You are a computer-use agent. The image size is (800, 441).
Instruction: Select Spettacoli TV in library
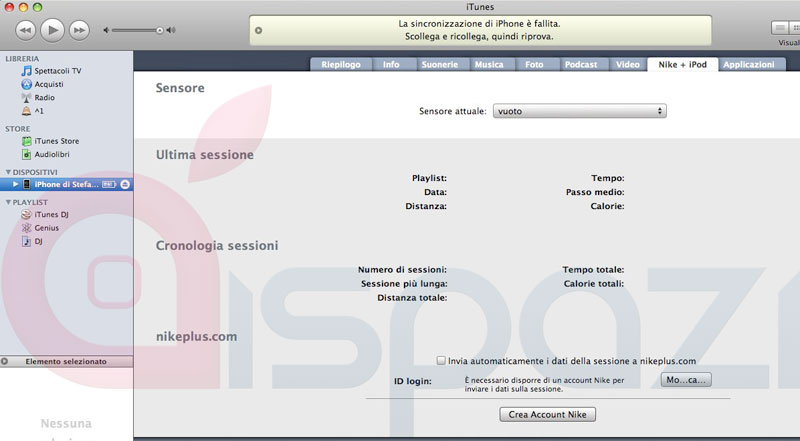[58, 70]
